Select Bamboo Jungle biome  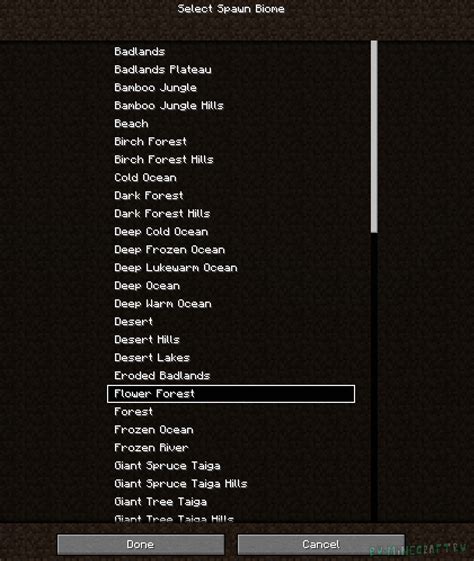click(231, 88)
